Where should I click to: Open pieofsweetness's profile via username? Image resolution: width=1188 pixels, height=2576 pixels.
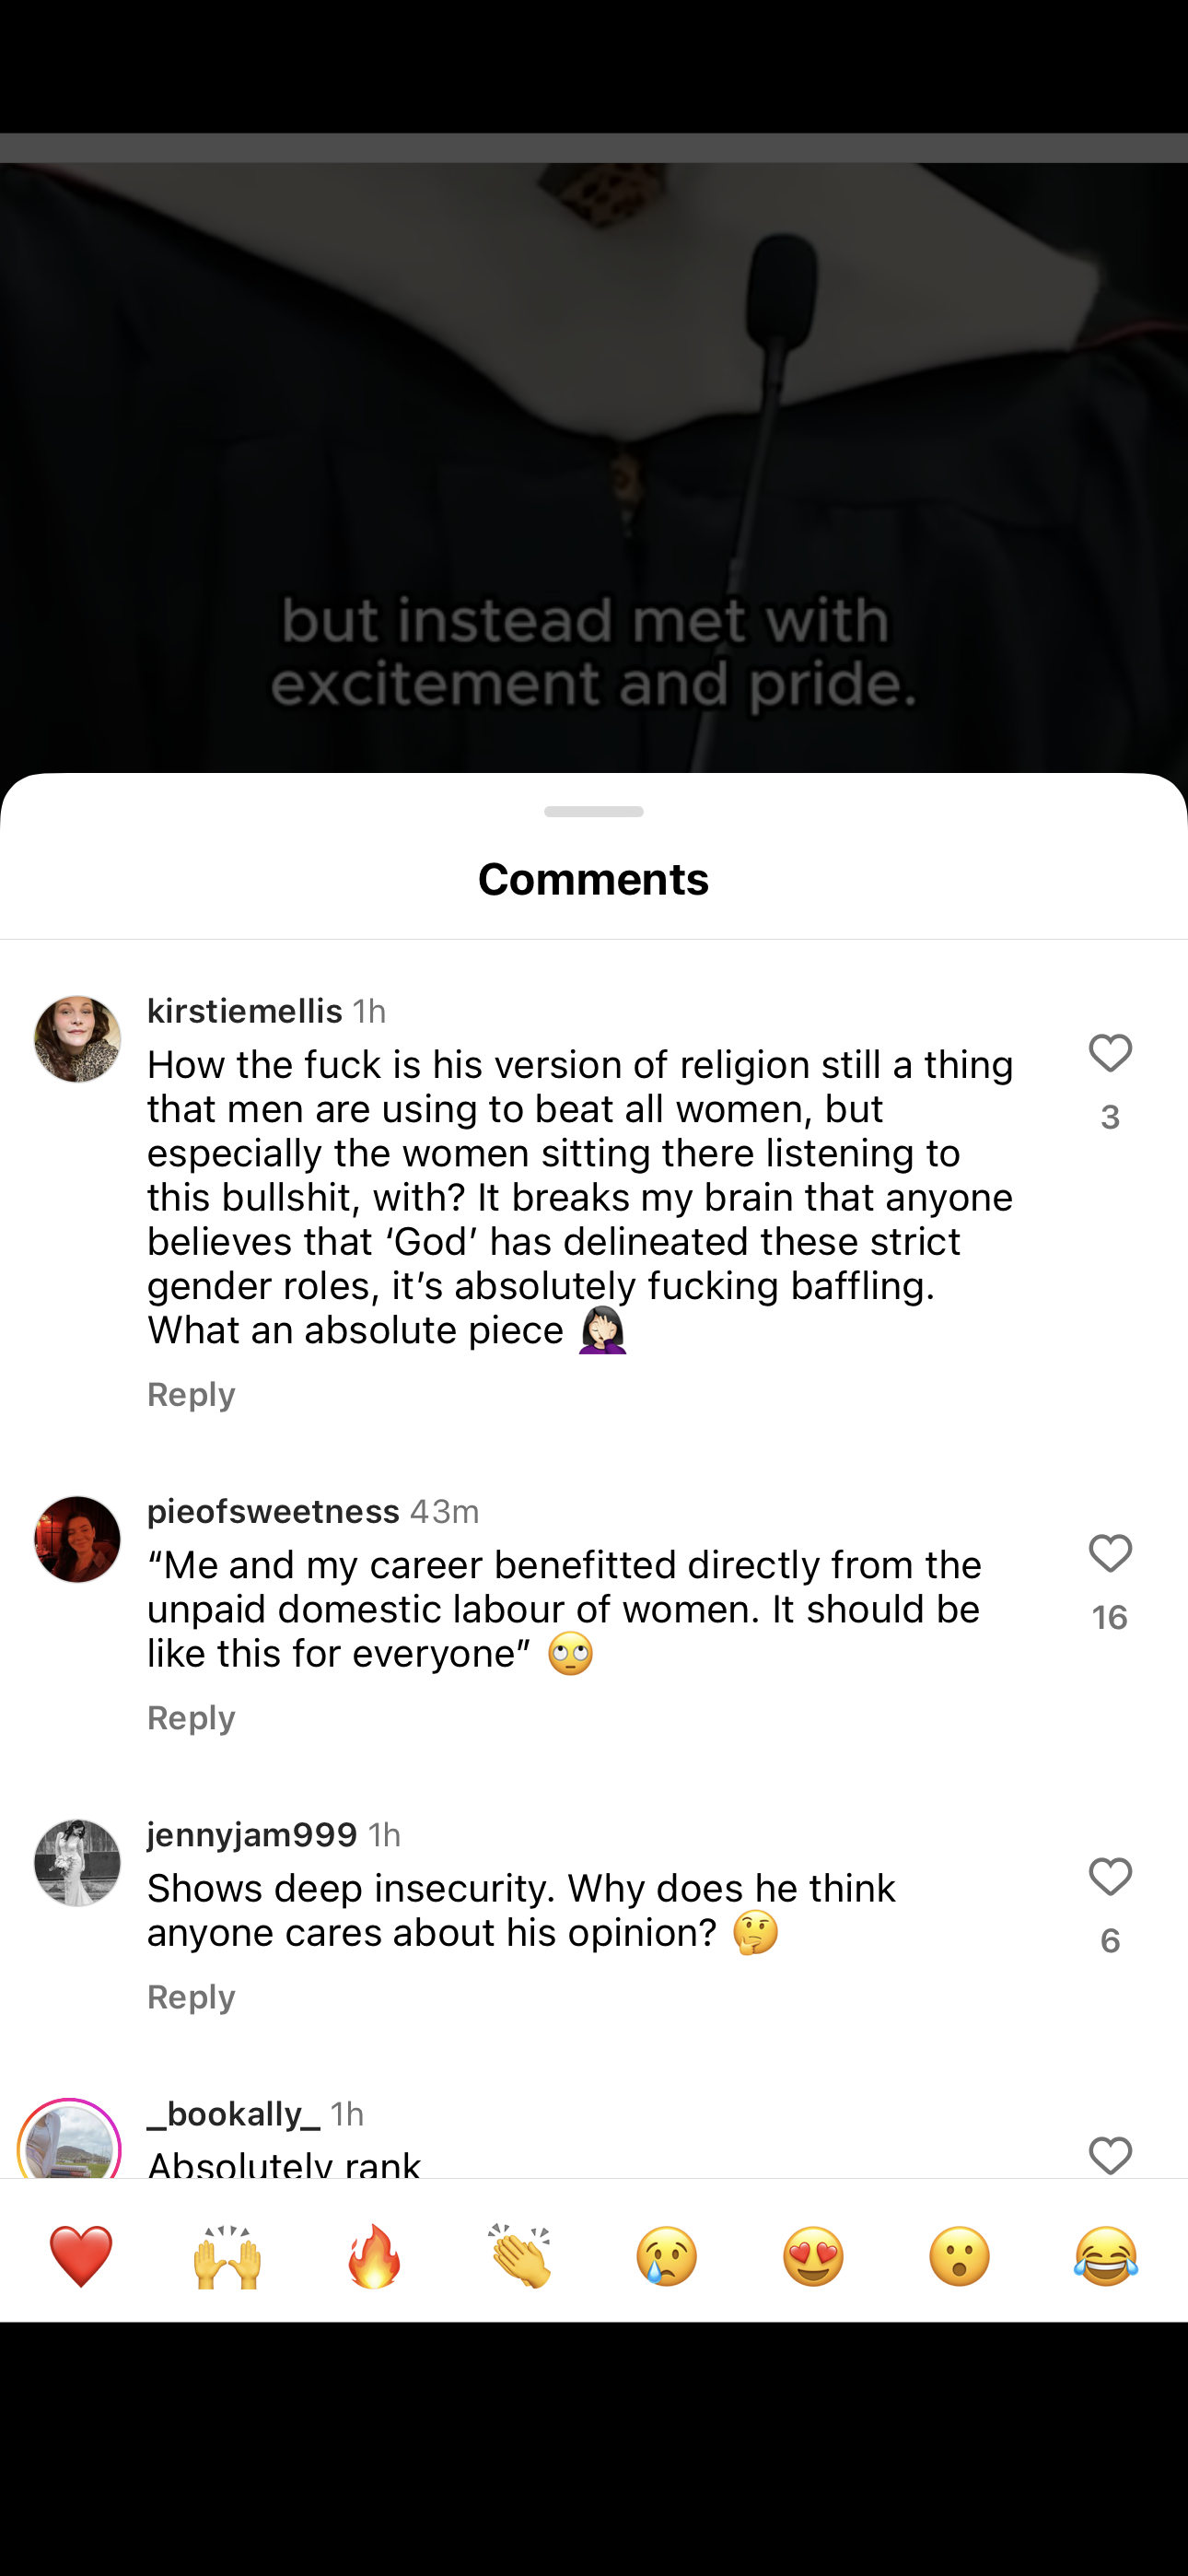coord(273,1511)
